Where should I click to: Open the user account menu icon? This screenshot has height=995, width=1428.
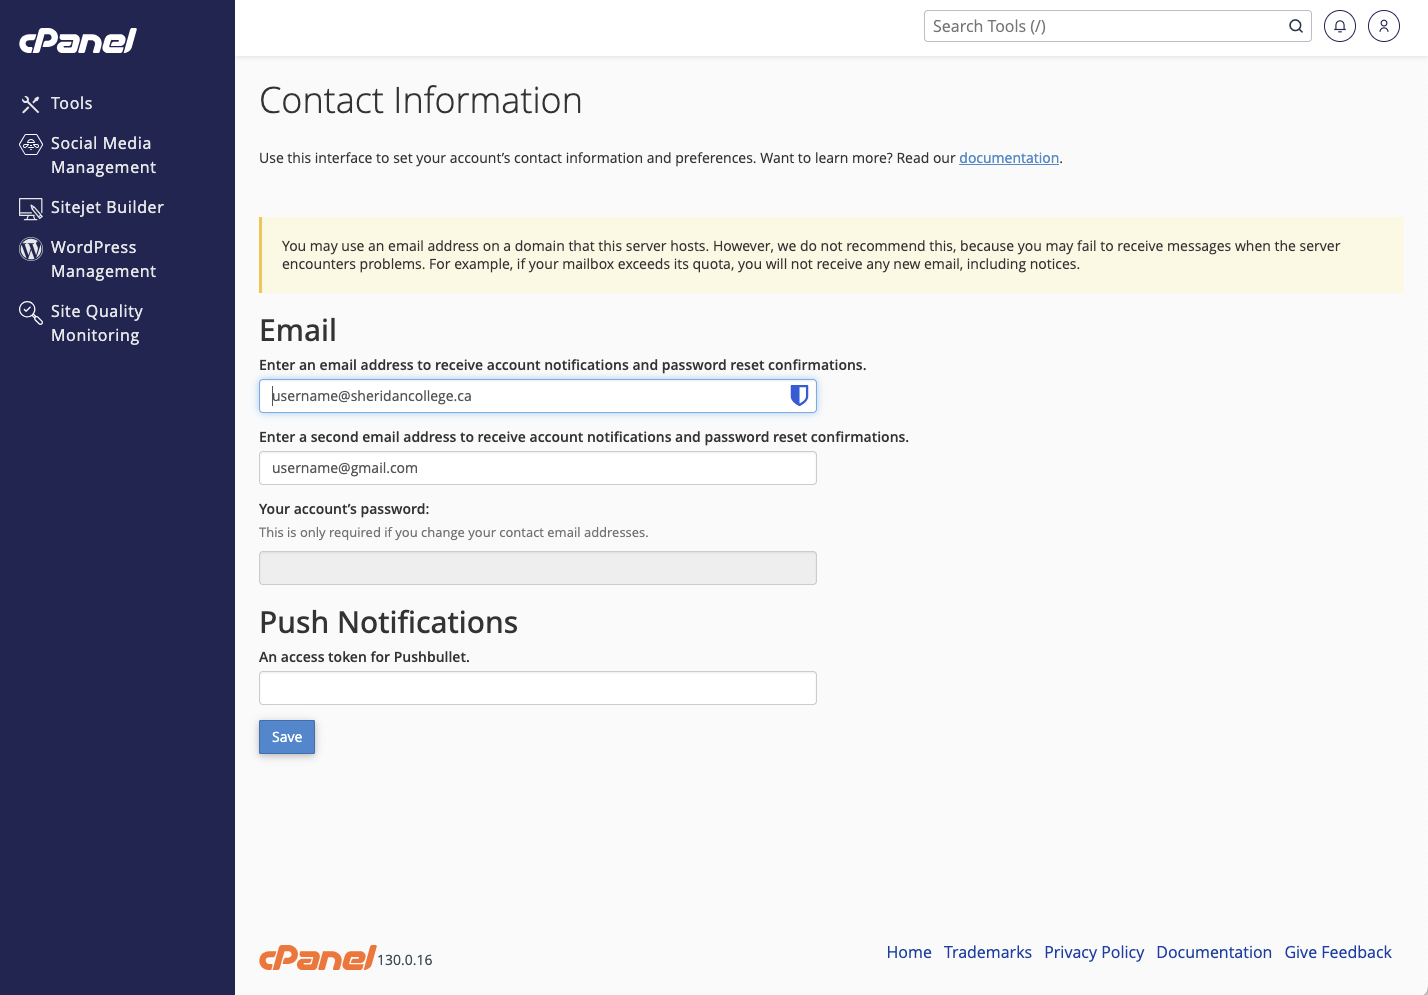1383,26
